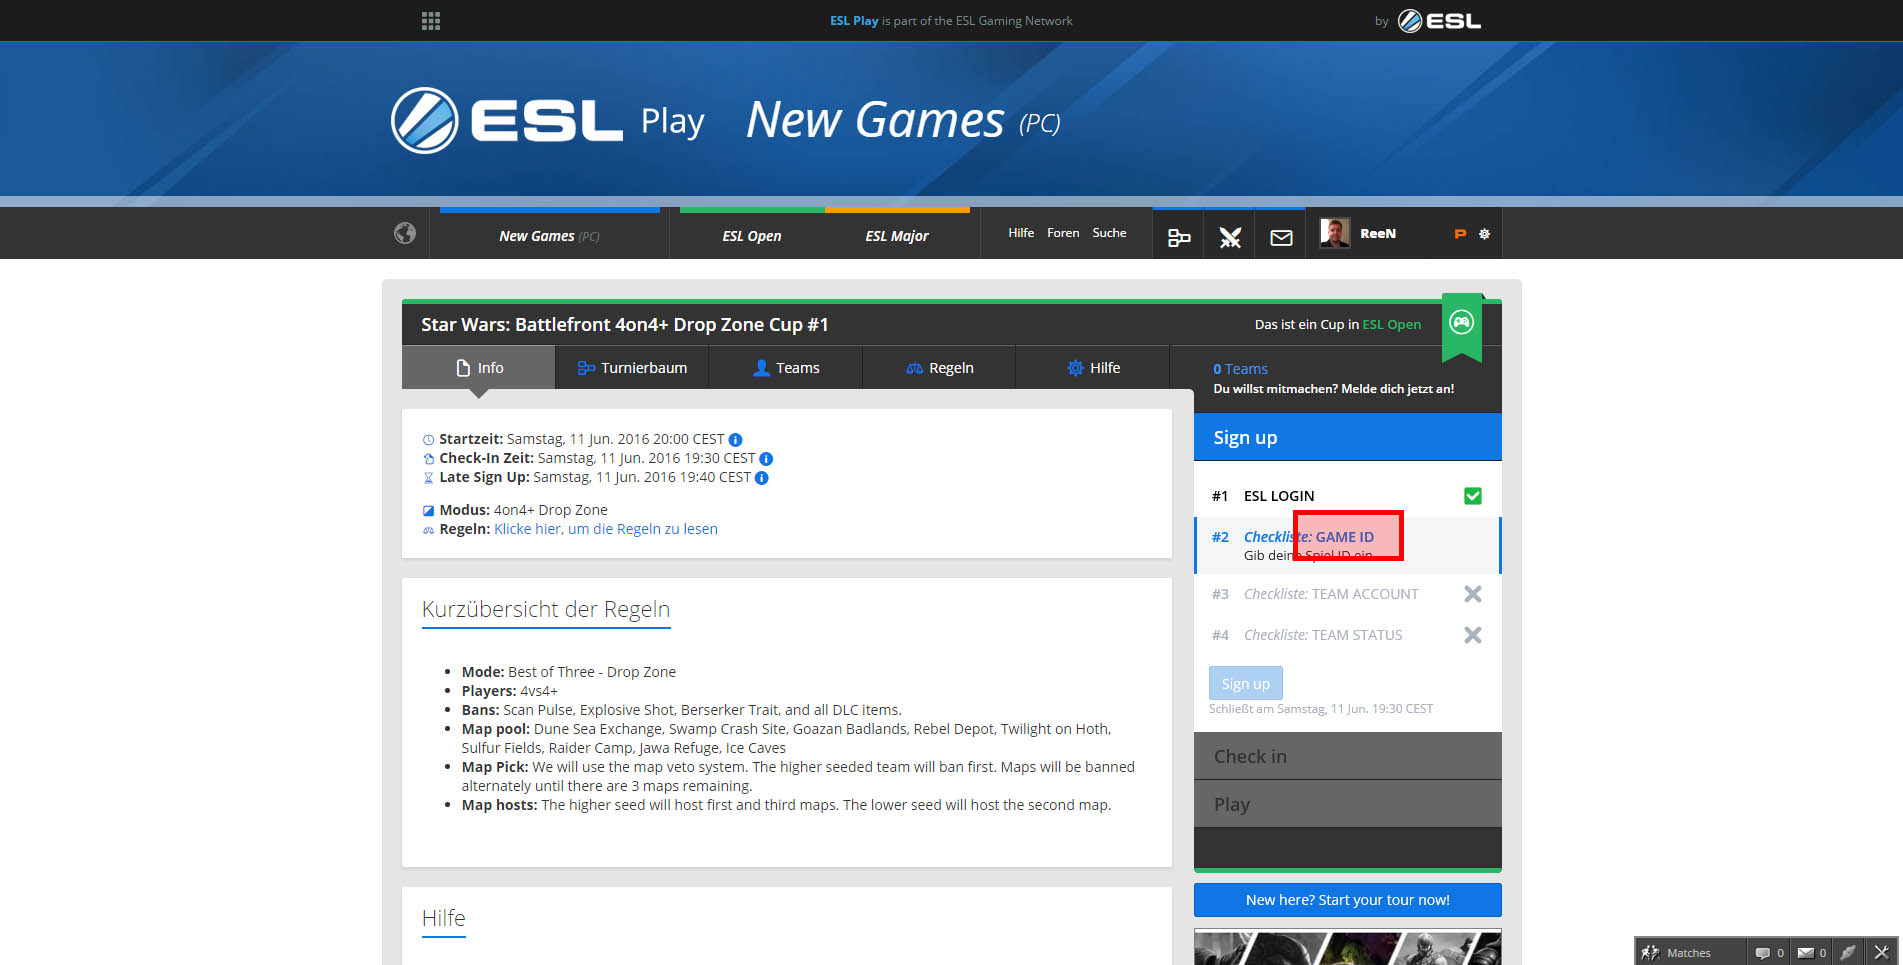This screenshot has width=1903, height=965.
Task: Switch to the Info tab
Action: (x=479, y=368)
